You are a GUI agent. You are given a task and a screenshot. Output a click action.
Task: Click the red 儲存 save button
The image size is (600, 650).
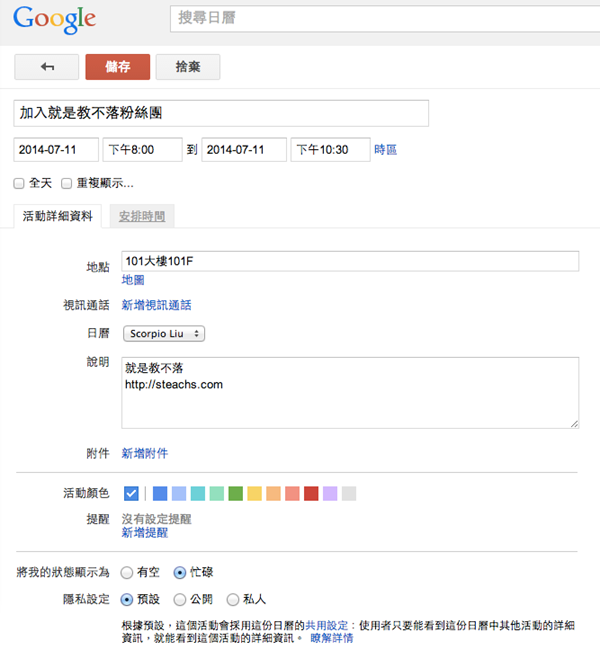pyautogui.click(x=117, y=67)
